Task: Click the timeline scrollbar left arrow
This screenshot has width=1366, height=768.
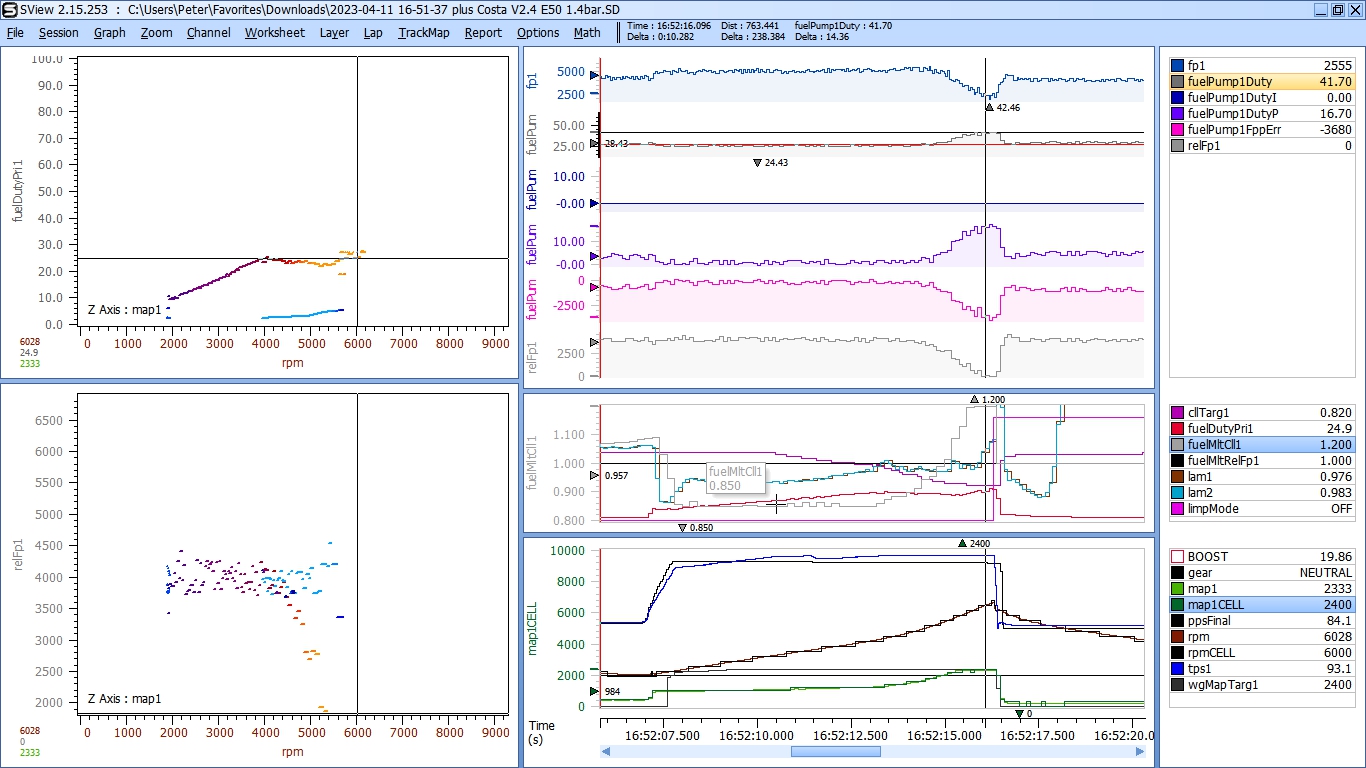Action: click(606, 752)
